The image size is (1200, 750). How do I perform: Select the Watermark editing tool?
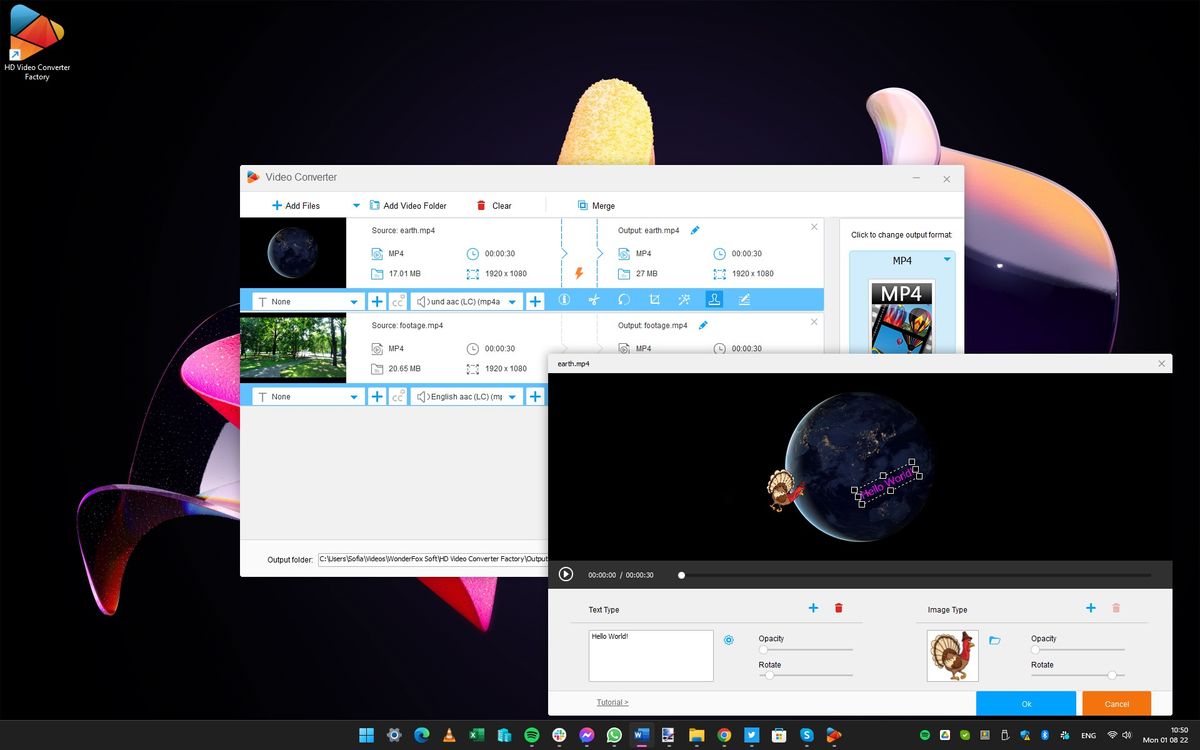pyautogui.click(x=714, y=300)
